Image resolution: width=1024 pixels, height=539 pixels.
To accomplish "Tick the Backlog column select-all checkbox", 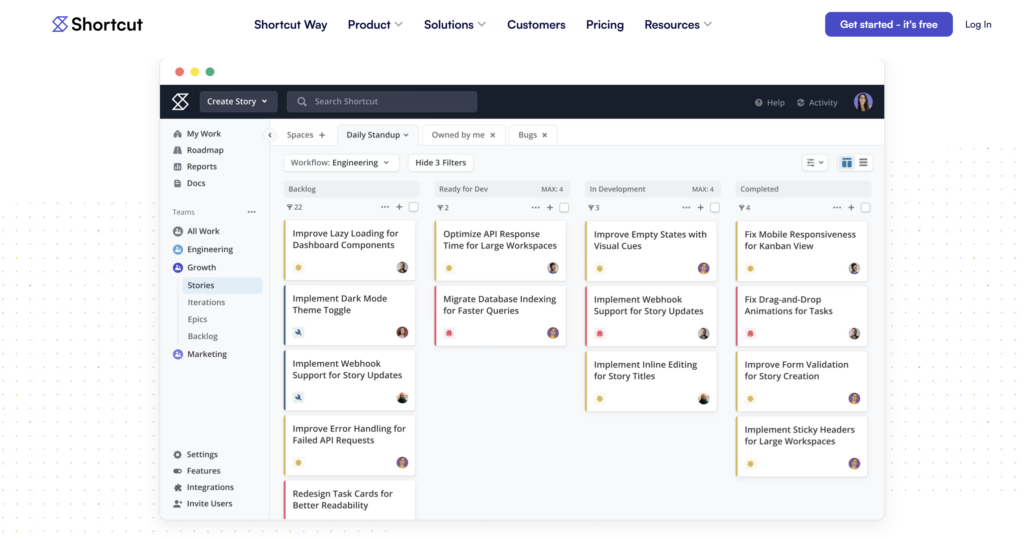I will point(413,207).
